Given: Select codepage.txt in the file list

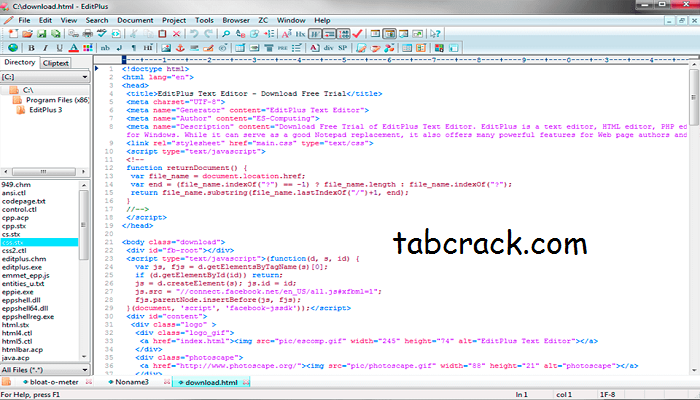Looking at the screenshot, I should pyautogui.click(x=24, y=201).
